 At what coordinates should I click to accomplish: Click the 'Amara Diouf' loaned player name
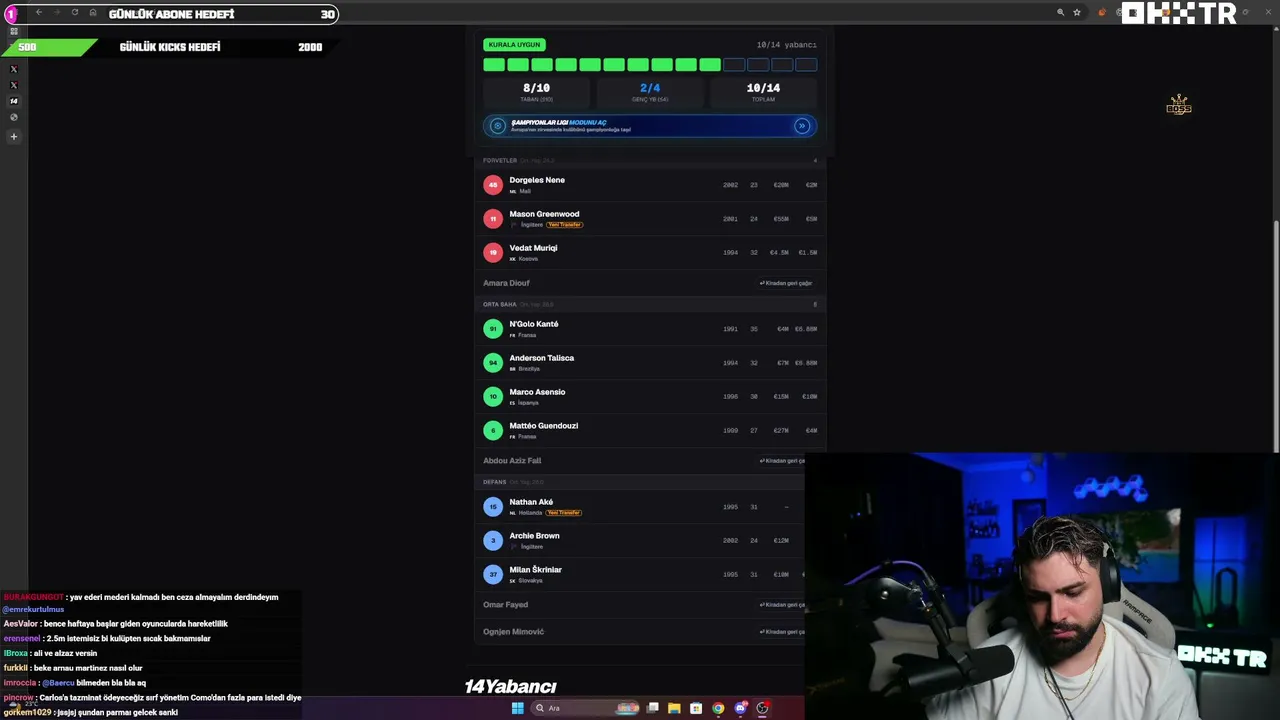506,283
